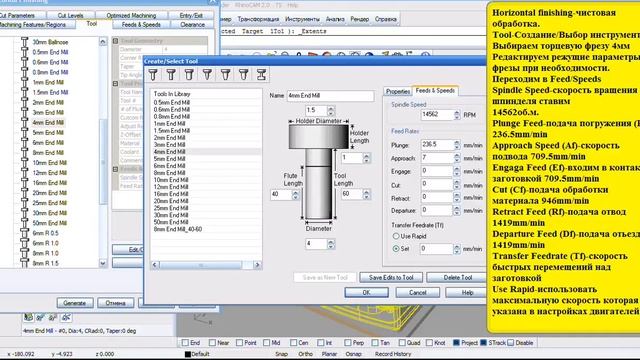Click the Cut feed rate input field
Image resolution: width=640 pixels, height=360 pixels.
point(437,184)
